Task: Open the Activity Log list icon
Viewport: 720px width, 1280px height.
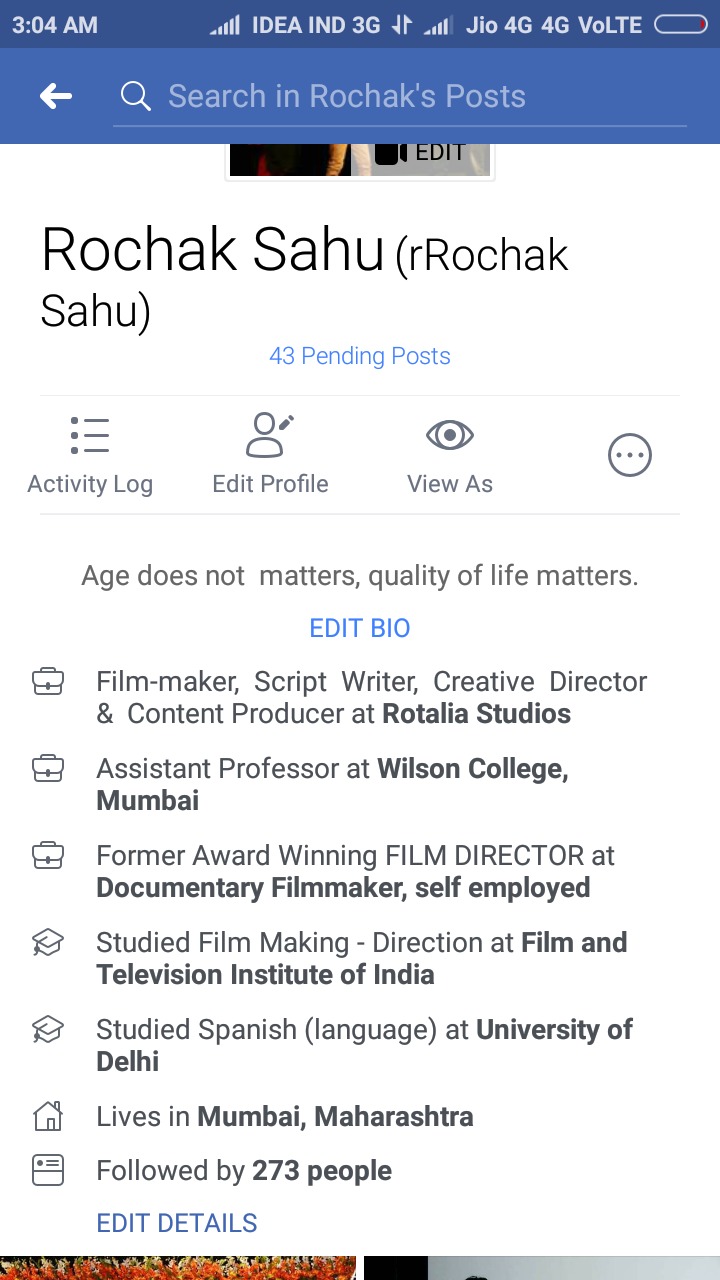Action: coord(90,436)
